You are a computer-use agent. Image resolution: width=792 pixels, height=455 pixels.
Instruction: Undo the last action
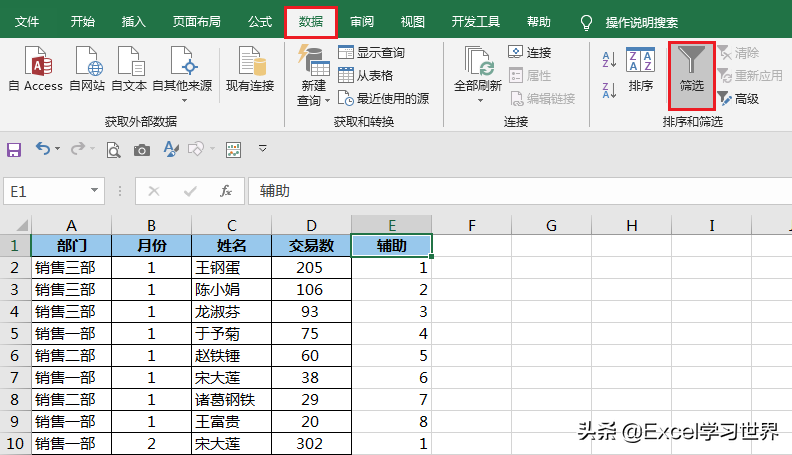pos(42,149)
